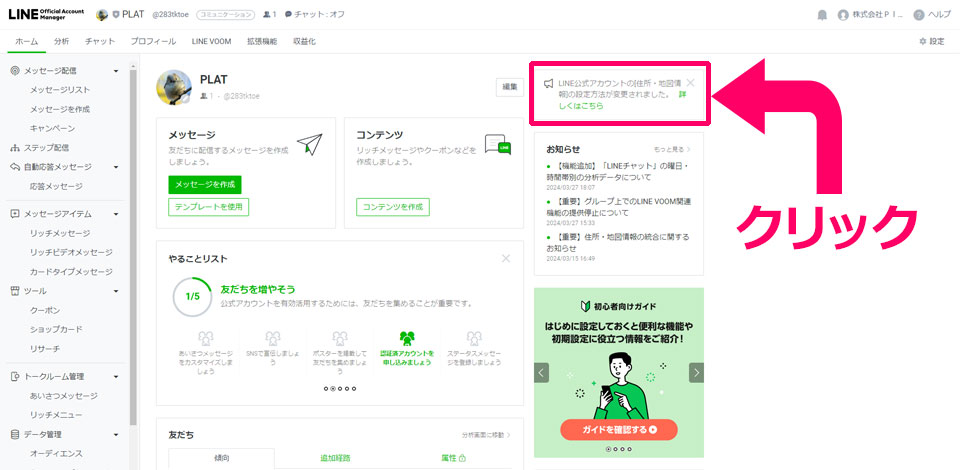Open 分析画面に移動 in the 友だち panel

point(486,435)
